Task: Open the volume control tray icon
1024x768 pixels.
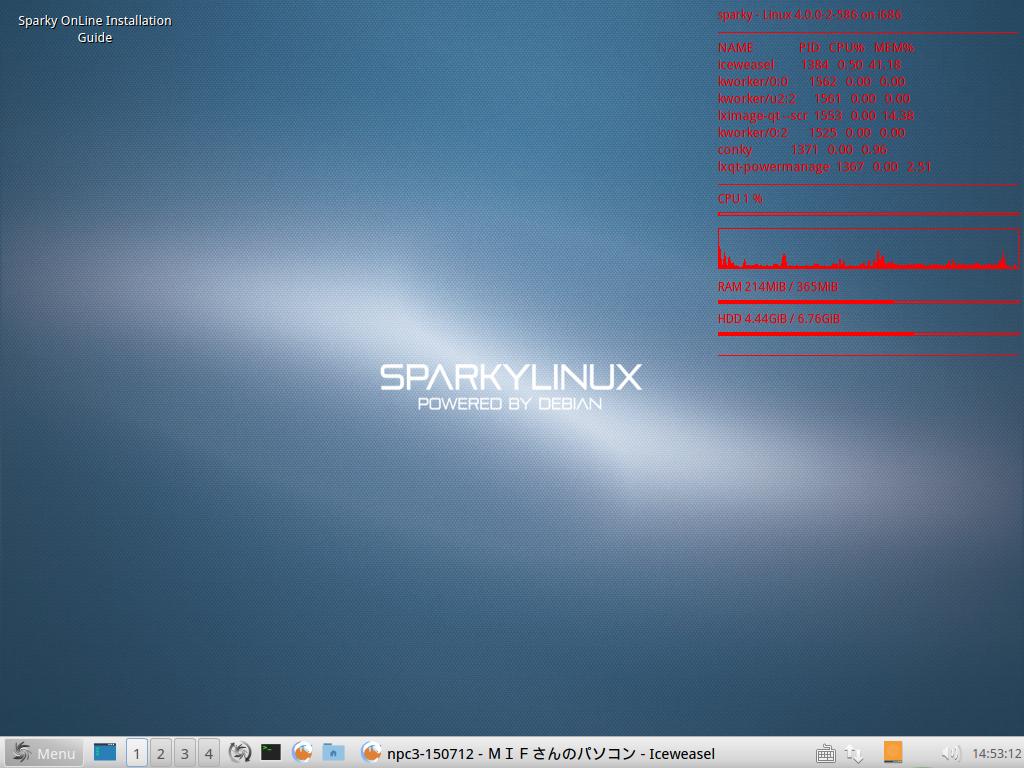Action: (950, 753)
